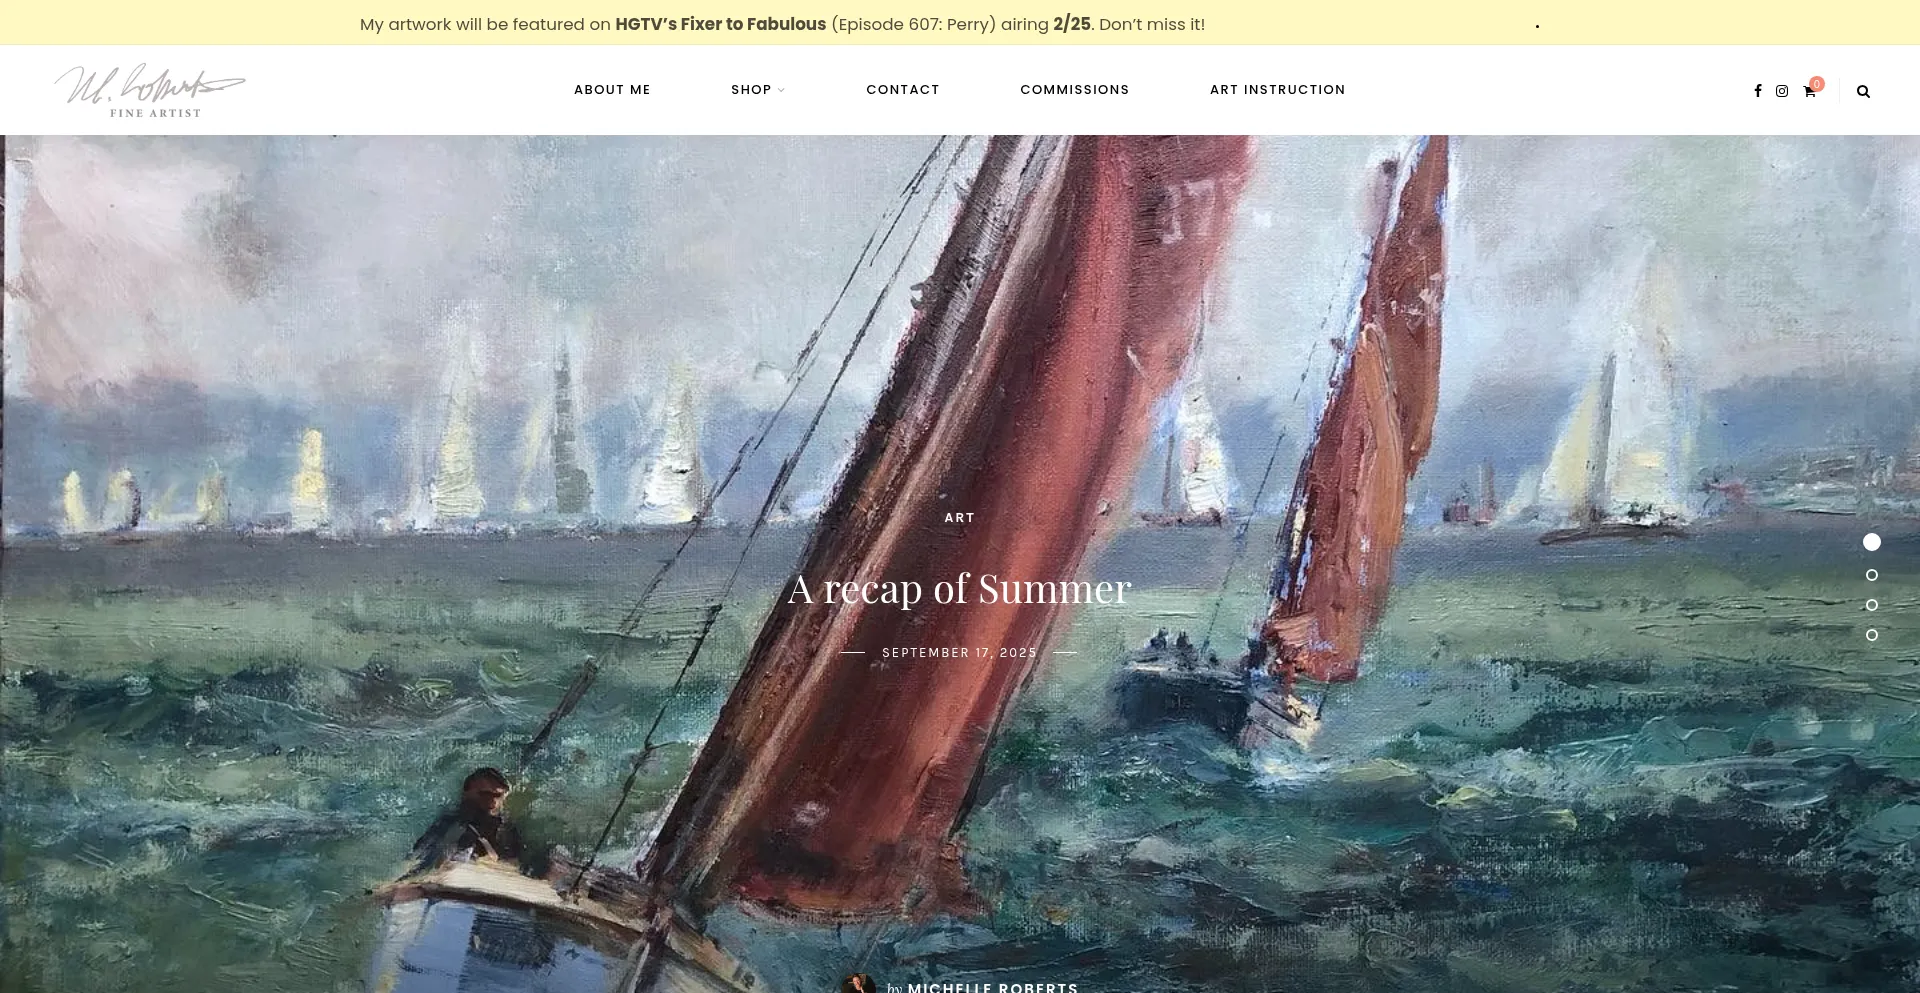This screenshot has width=1920, height=993.
Task: Click the M. Roberts Fine Artist logo
Action: (x=150, y=90)
